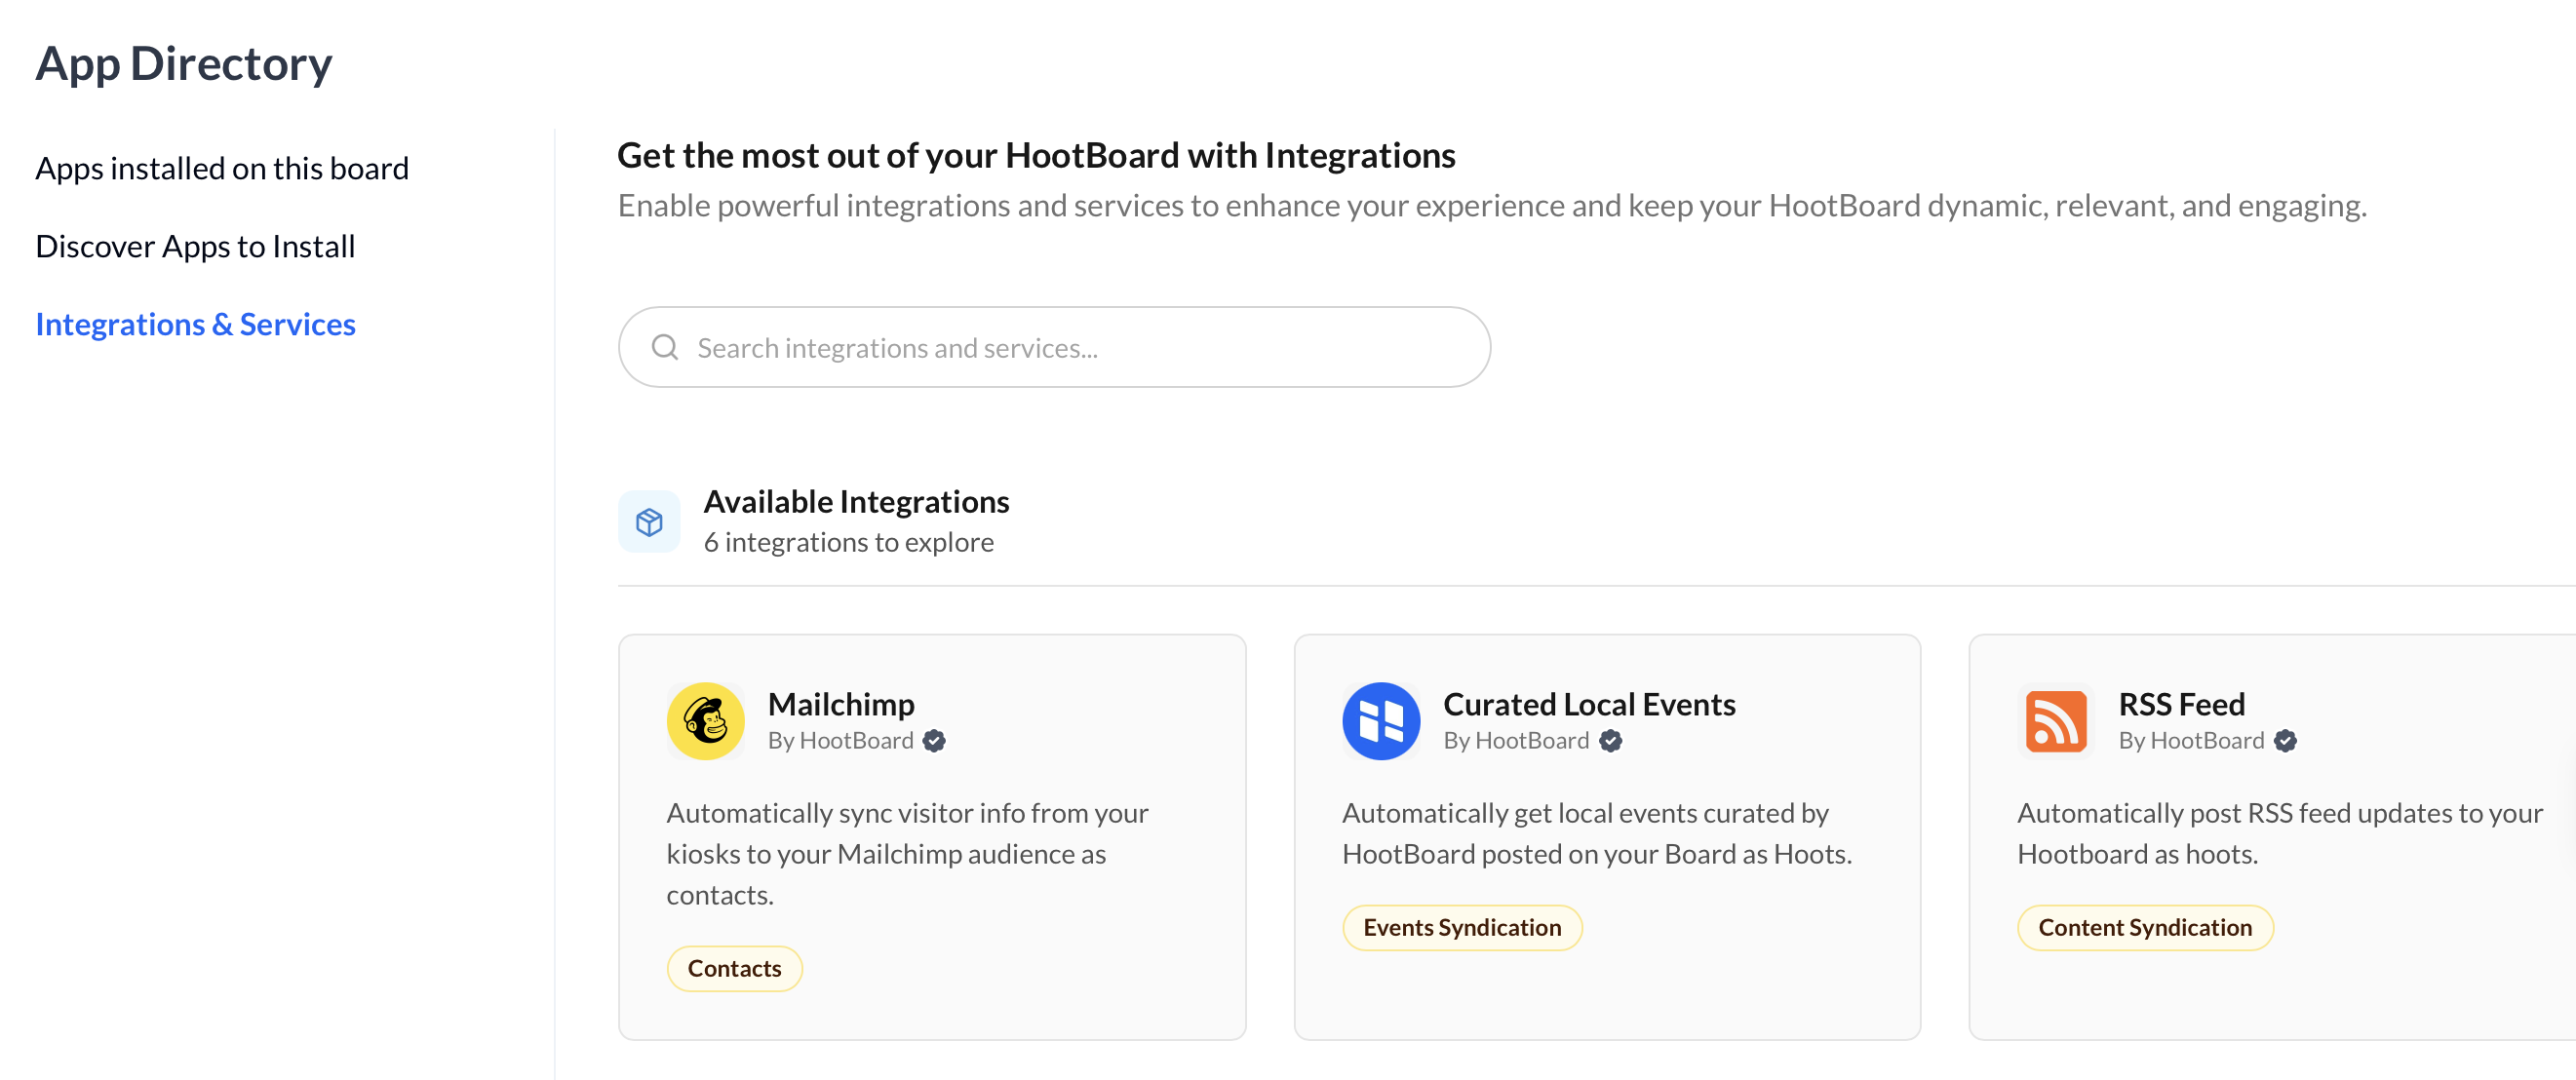The image size is (2576, 1080).
Task: Click the verified badge under RSS Feed
Action: click(x=2285, y=740)
